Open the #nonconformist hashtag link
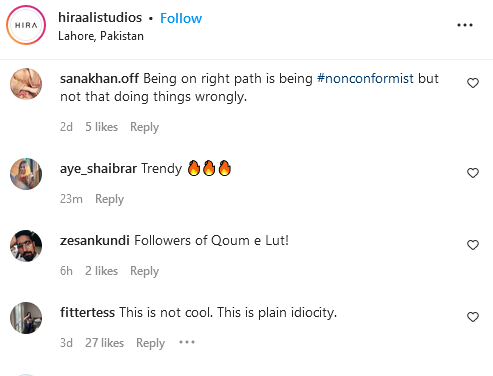This screenshot has width=493, height=376. click(365, 79)
